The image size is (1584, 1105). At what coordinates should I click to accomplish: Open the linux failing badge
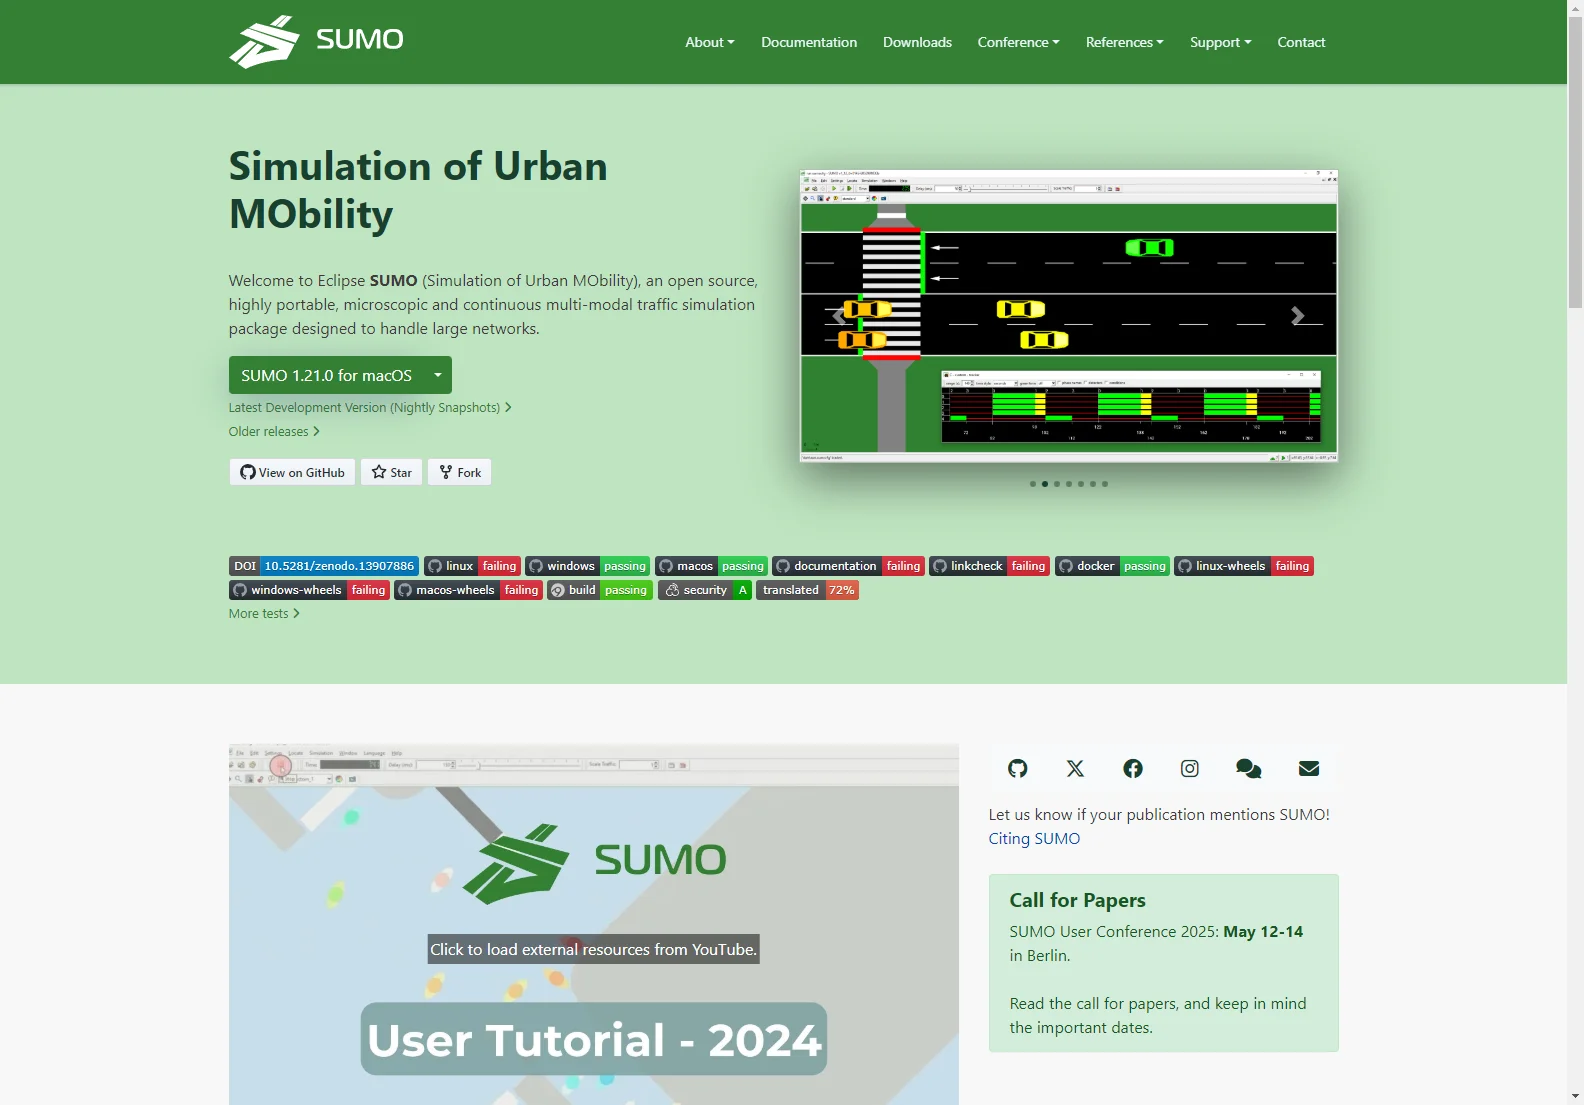click(x=472, y=566)
